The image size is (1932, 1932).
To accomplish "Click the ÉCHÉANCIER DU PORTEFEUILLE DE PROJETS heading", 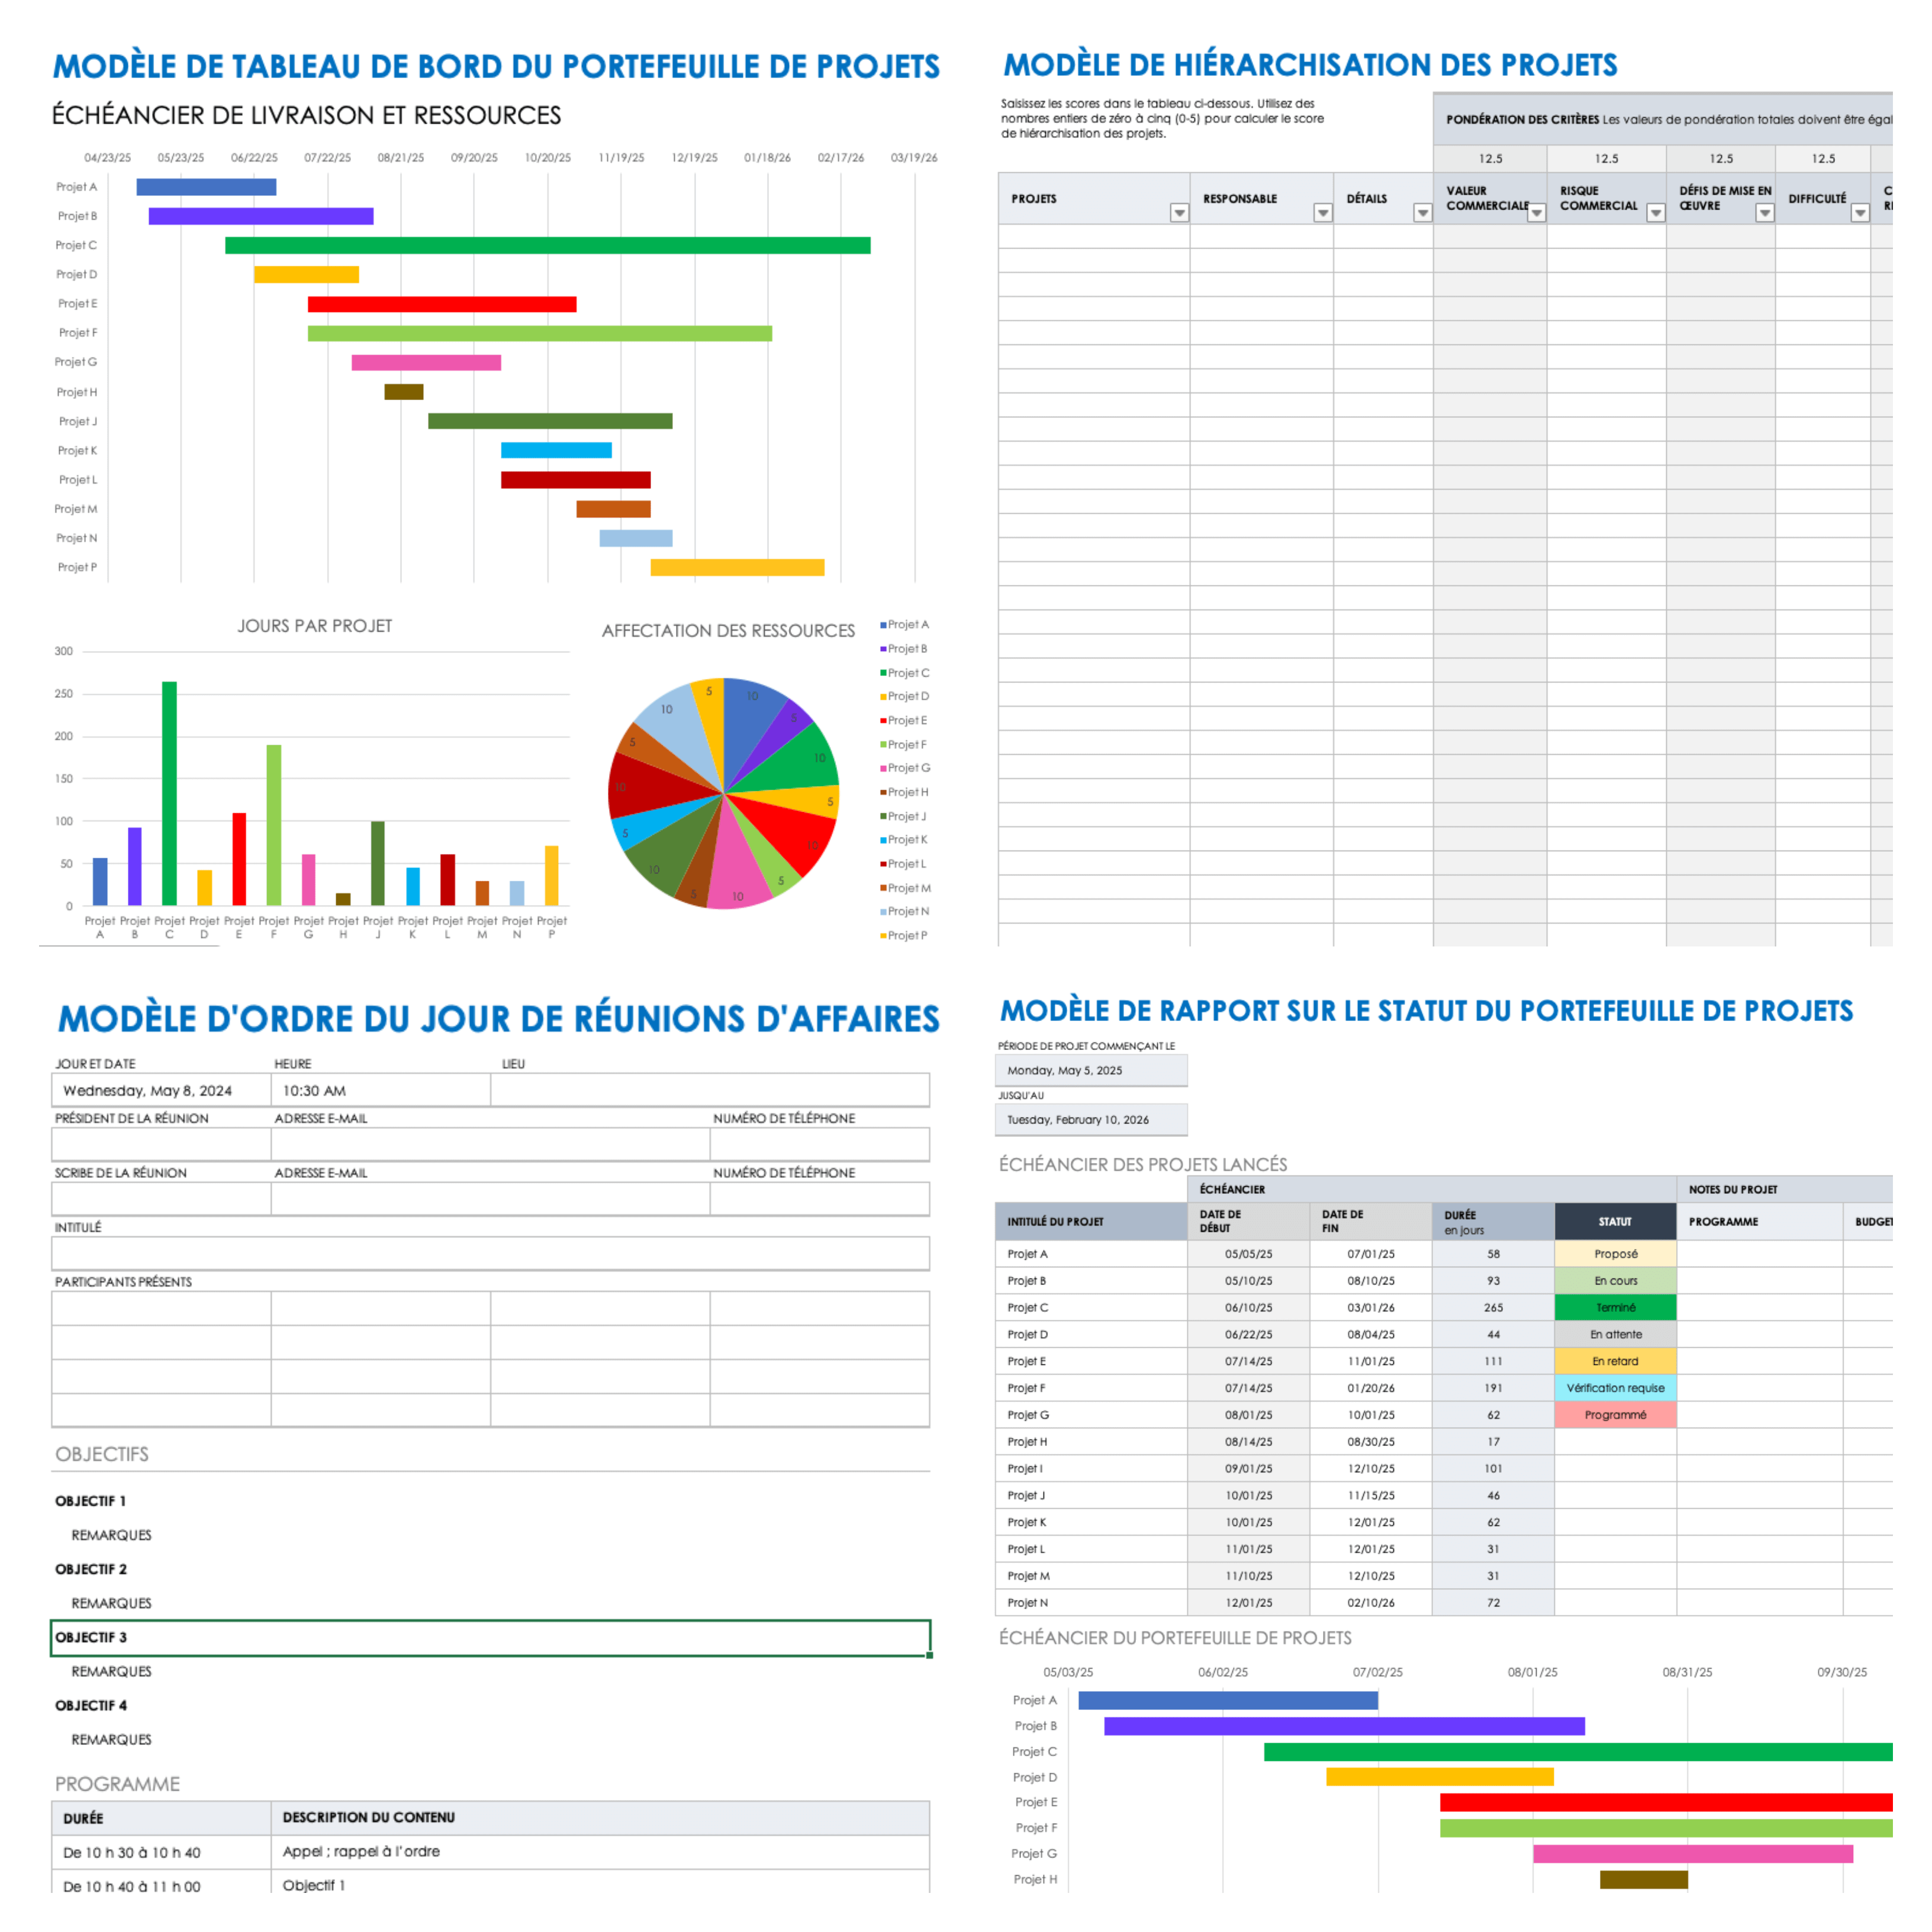I will pos(1175,1638).
